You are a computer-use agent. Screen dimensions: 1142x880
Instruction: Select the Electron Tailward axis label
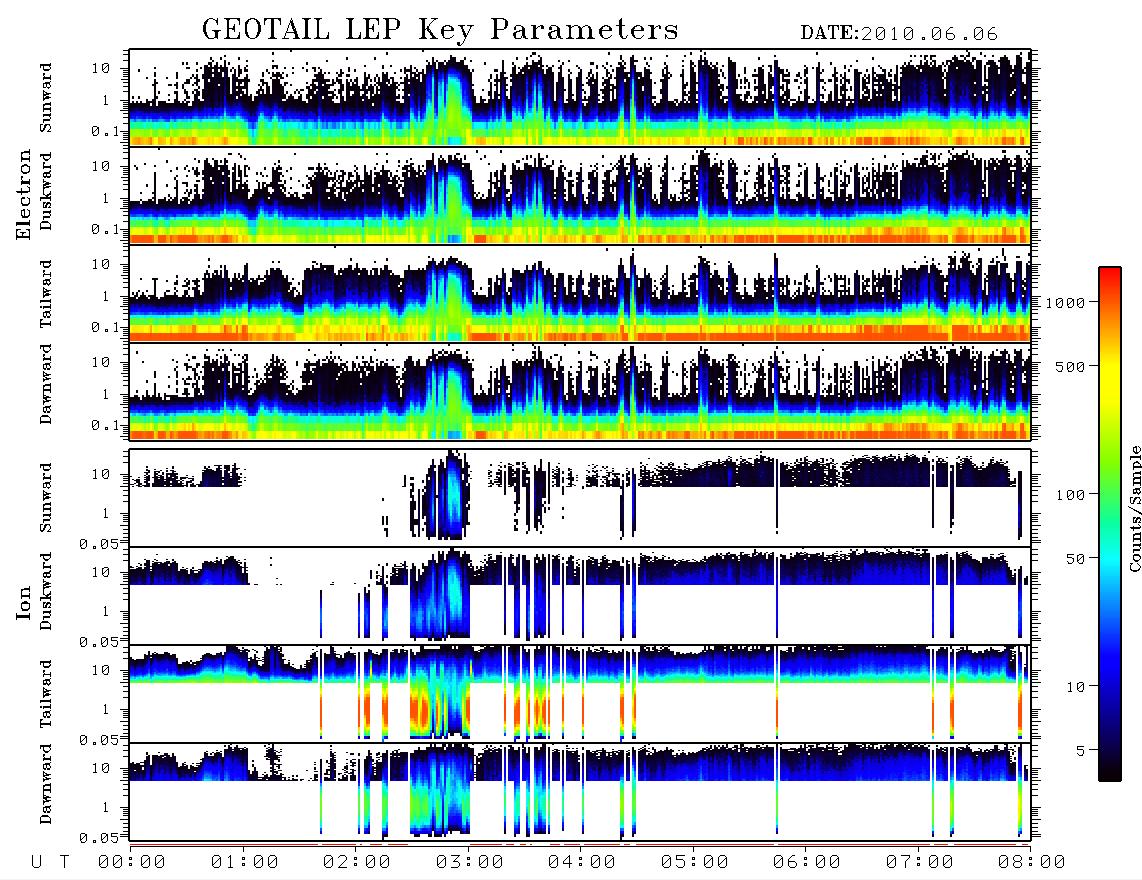[46, 294]
